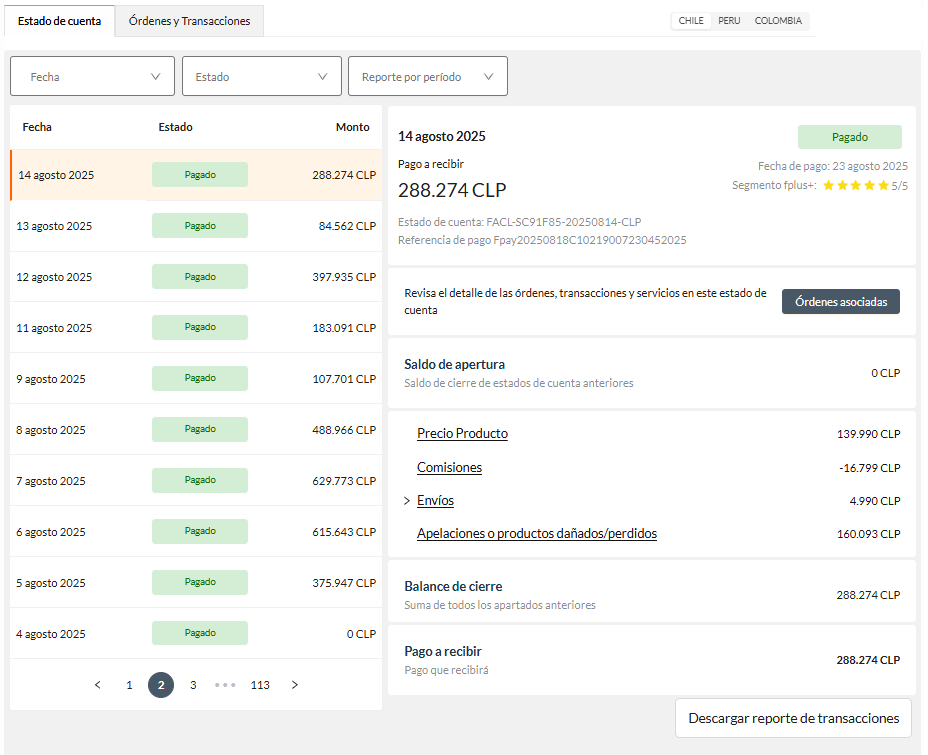Open the Estado filter dropdown

(262, 76)
